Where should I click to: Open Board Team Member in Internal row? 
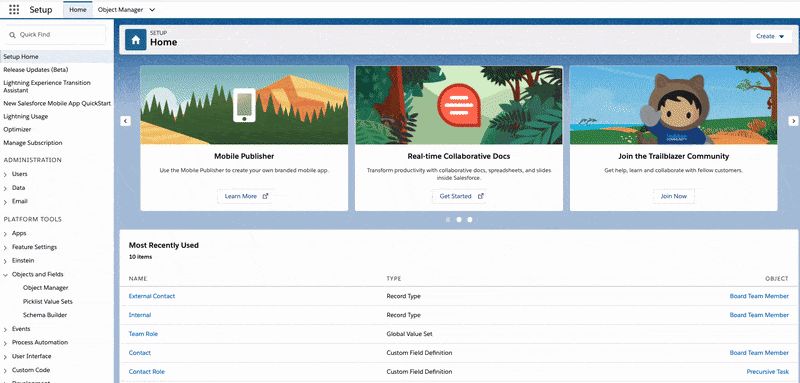coord(759,315)
